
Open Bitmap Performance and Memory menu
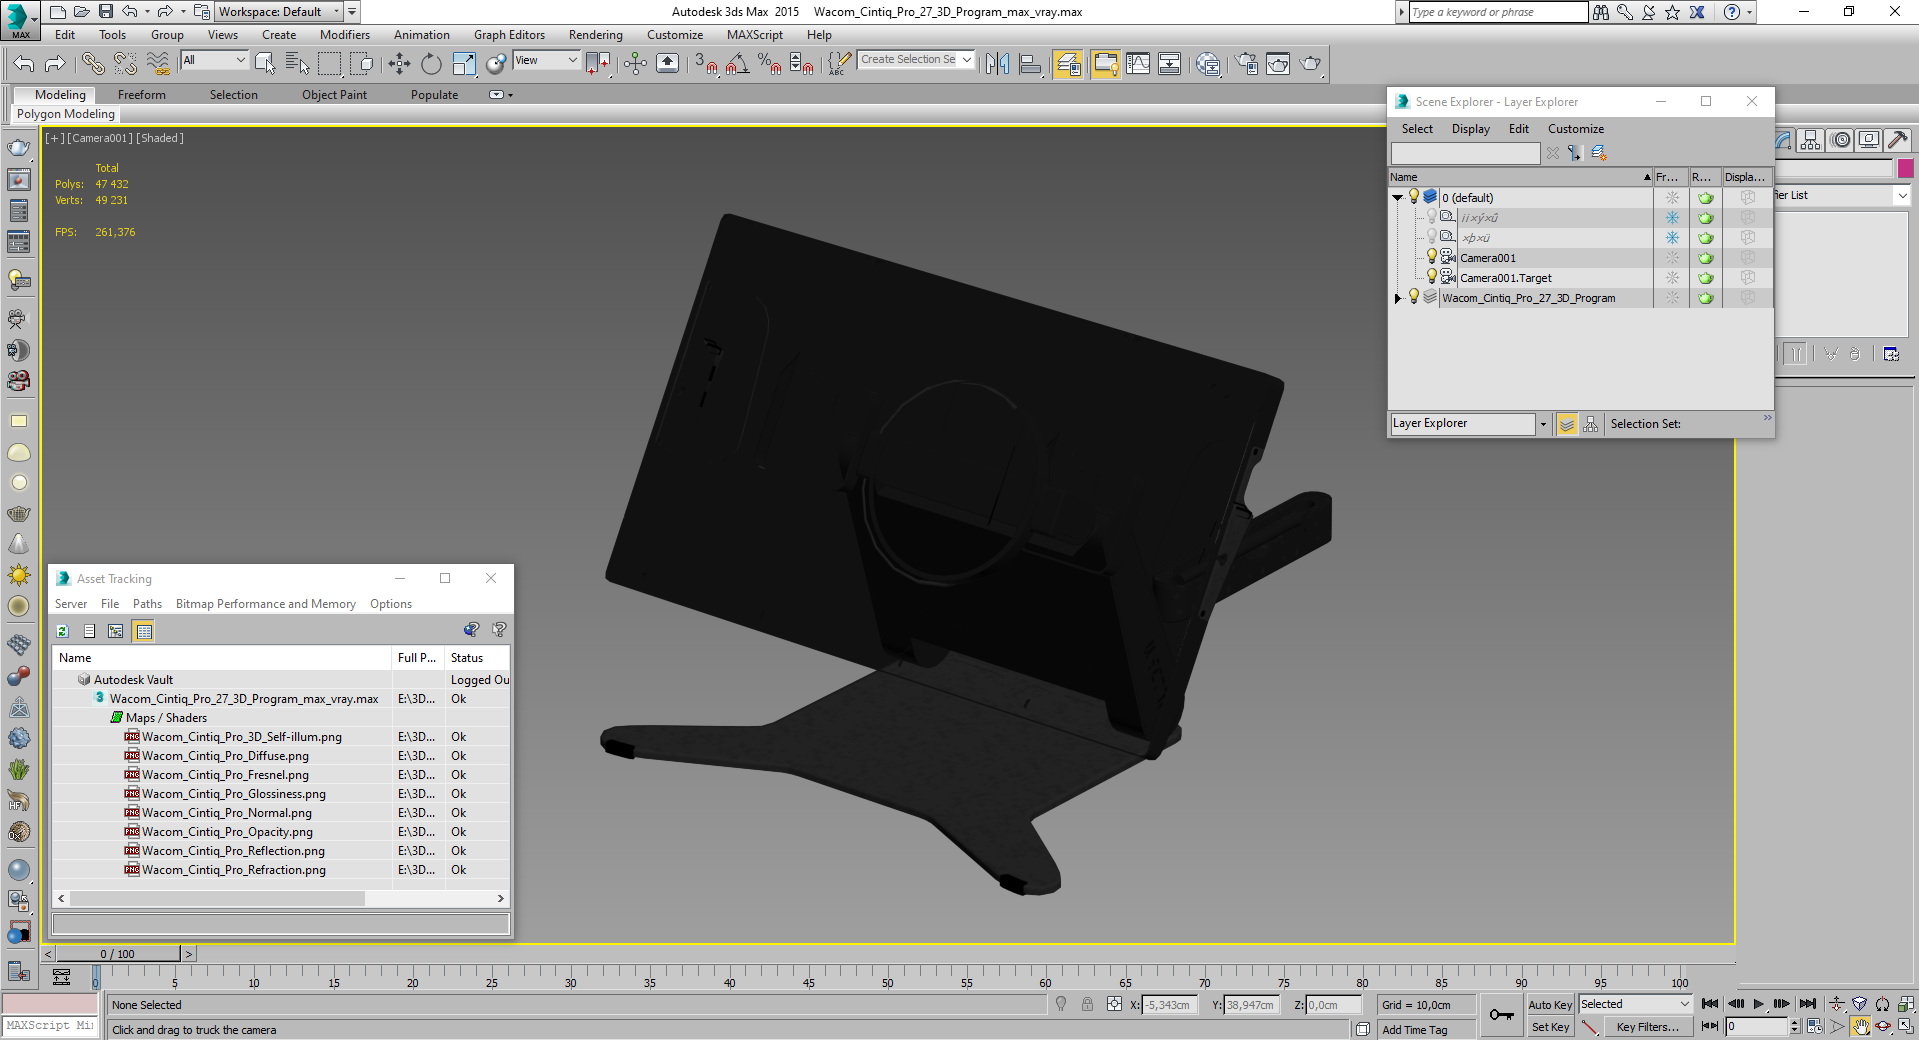(x=266, y=604)
